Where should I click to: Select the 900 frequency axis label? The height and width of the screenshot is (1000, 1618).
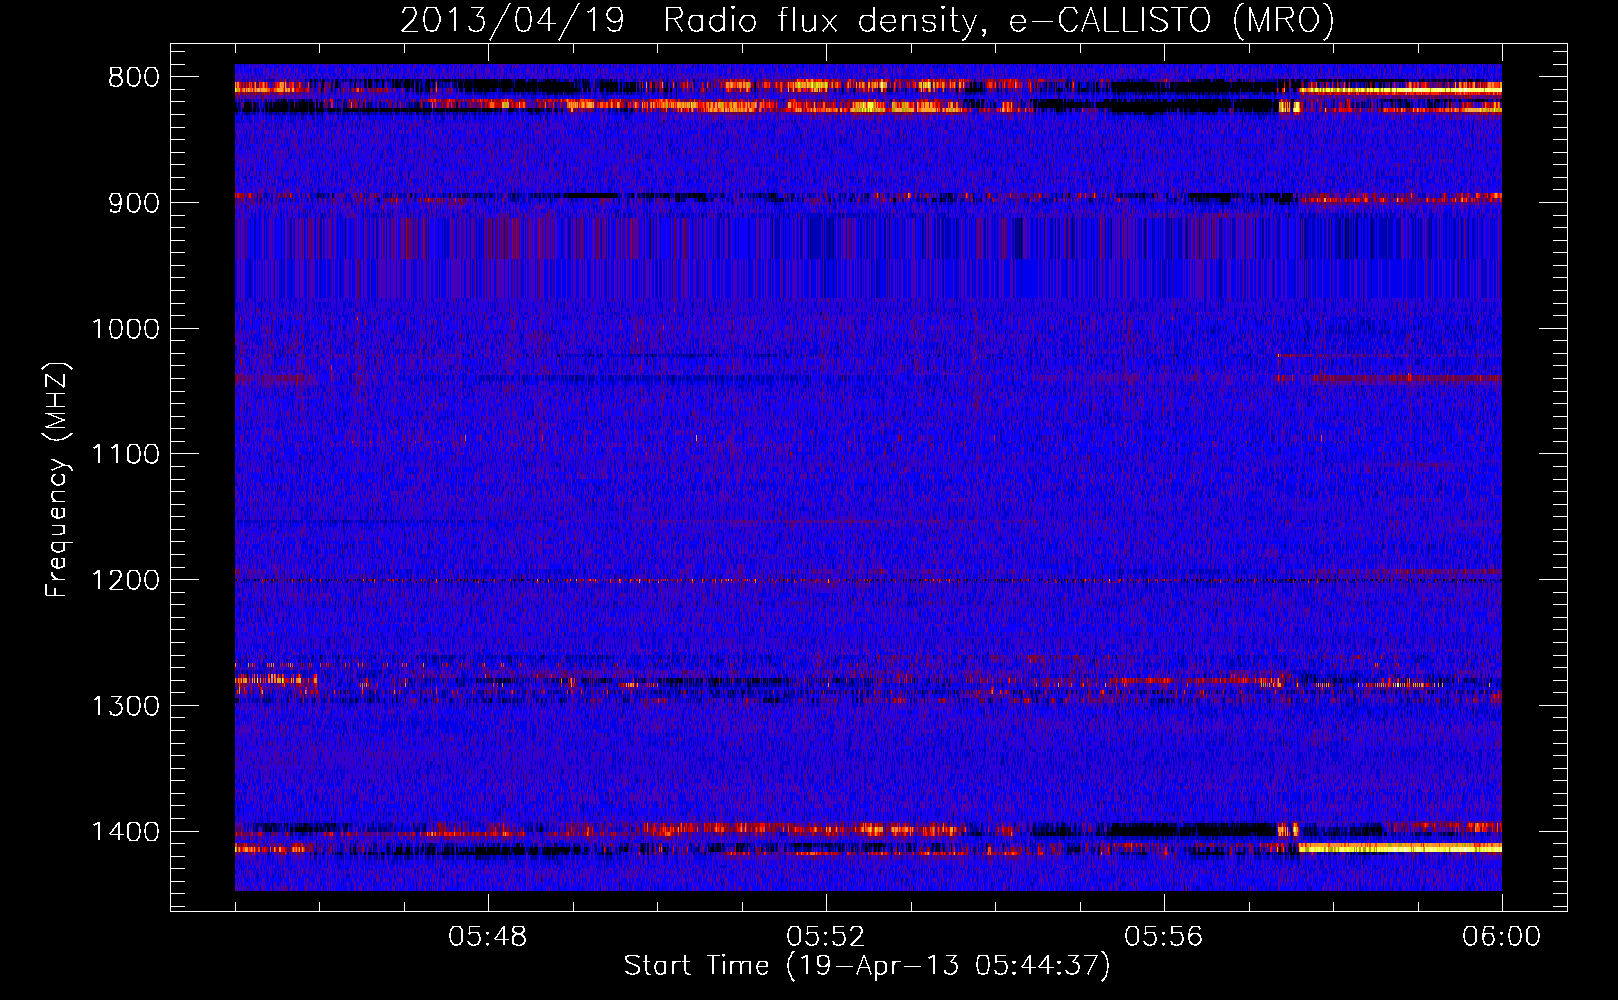click(x=134, y=203)
